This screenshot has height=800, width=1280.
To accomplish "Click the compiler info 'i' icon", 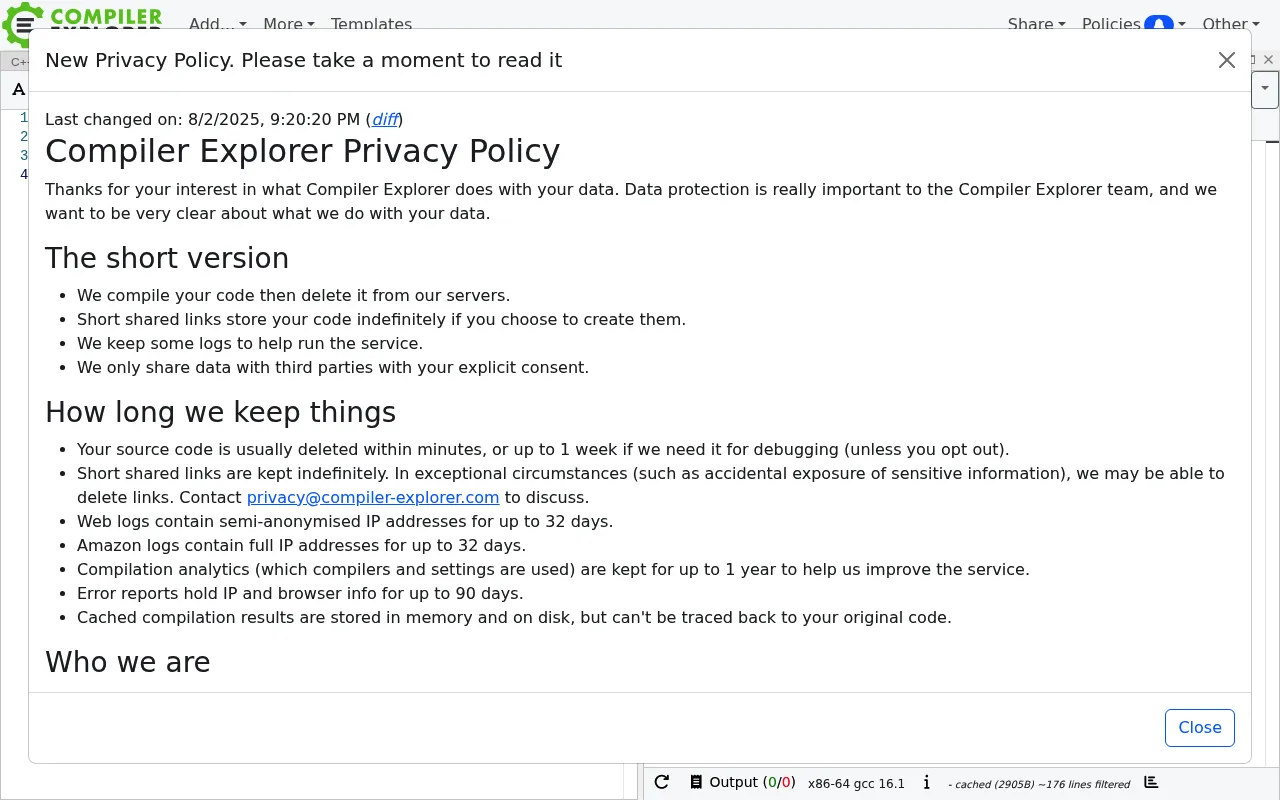I will click(x=927, y=783).
